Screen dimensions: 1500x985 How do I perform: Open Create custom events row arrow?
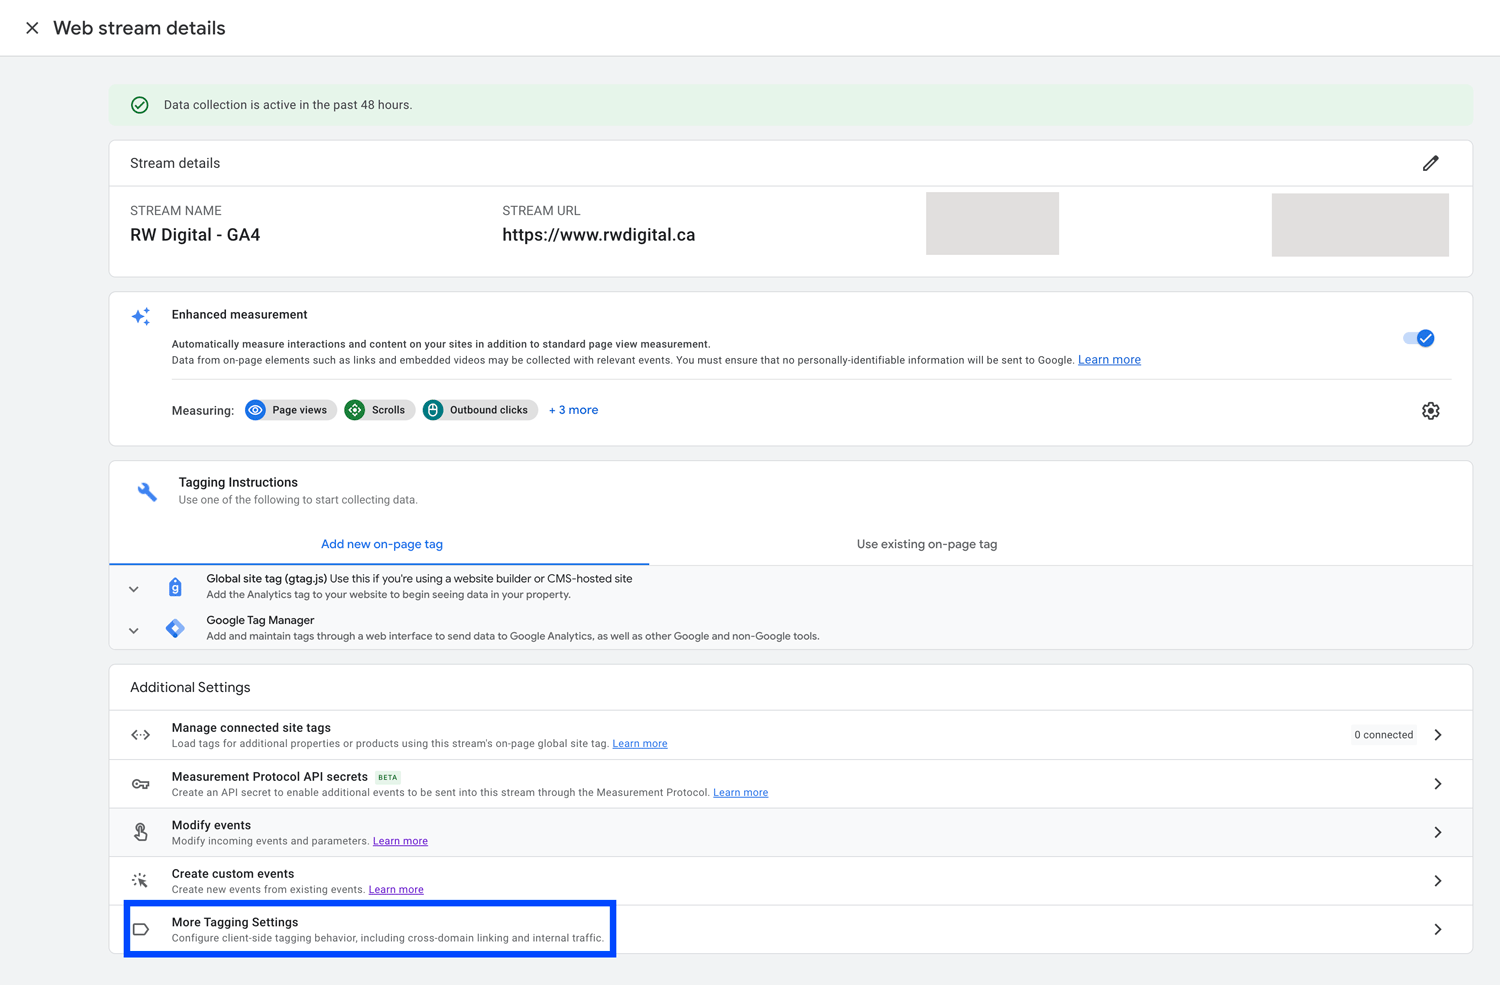point(1438,881)
